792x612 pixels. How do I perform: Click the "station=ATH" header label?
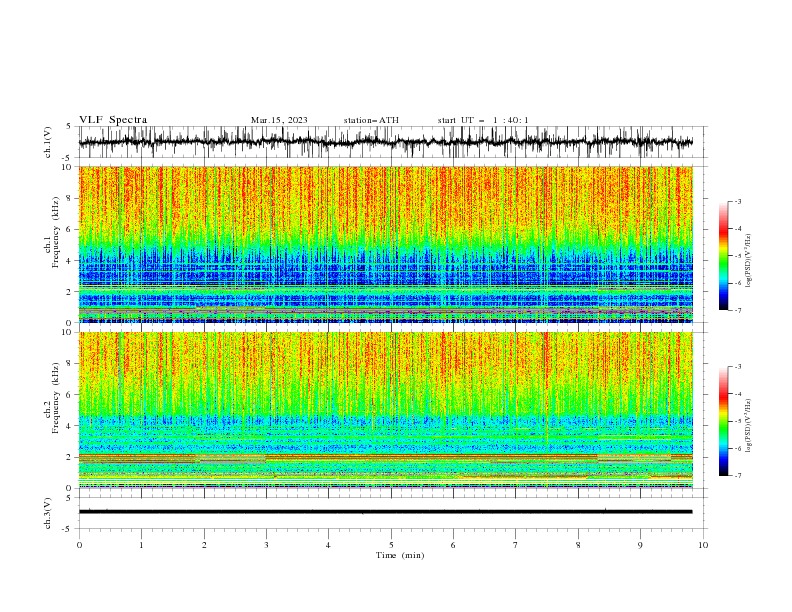(371, 120)
